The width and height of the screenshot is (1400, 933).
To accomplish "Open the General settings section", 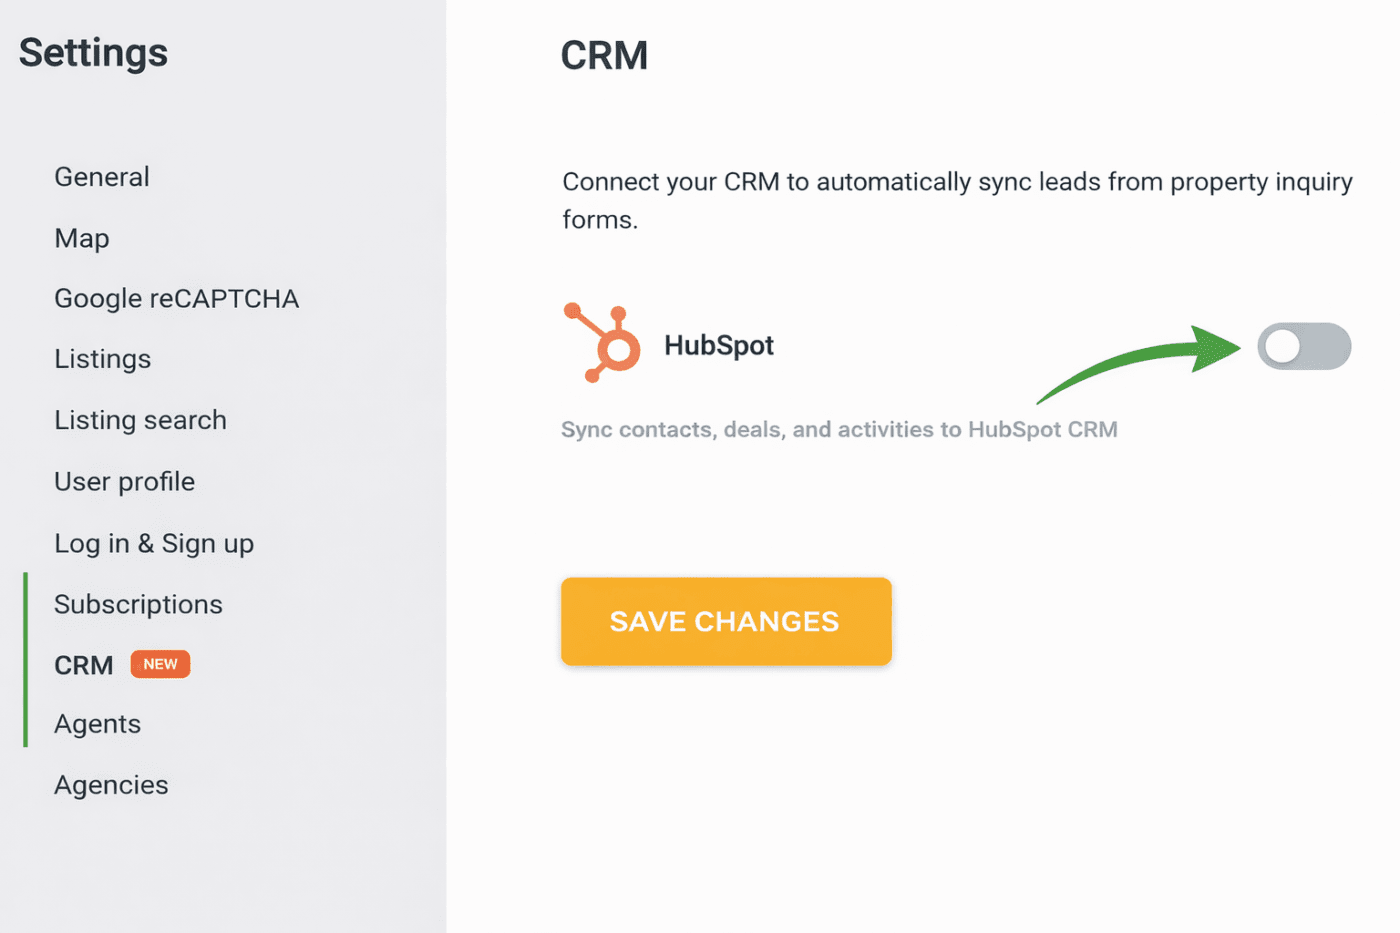I will click(102, 177).
